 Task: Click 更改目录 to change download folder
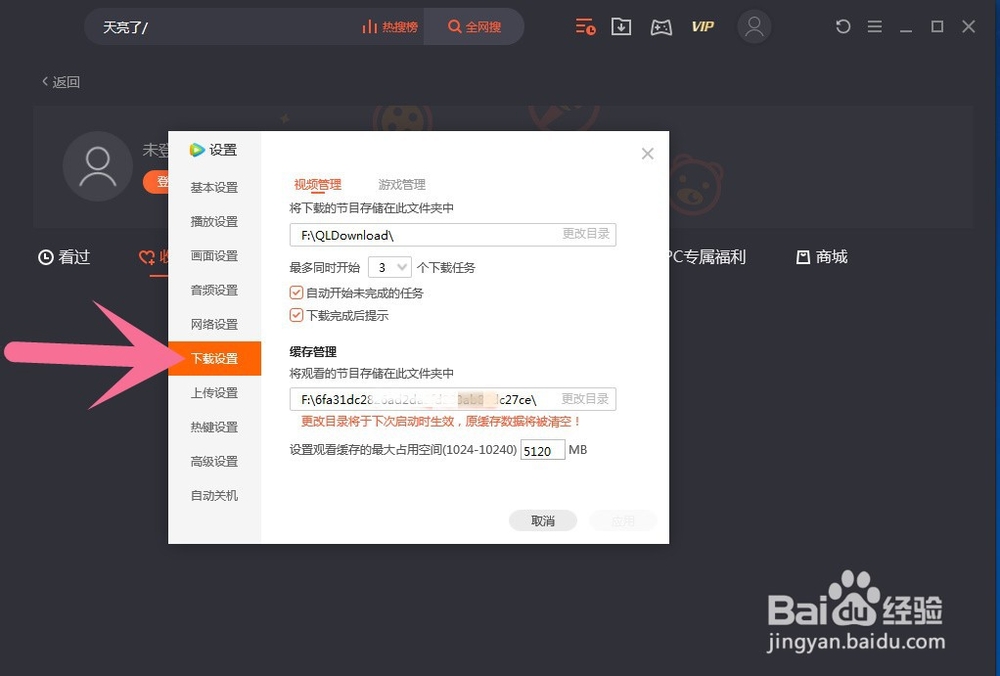pos(585,233)
